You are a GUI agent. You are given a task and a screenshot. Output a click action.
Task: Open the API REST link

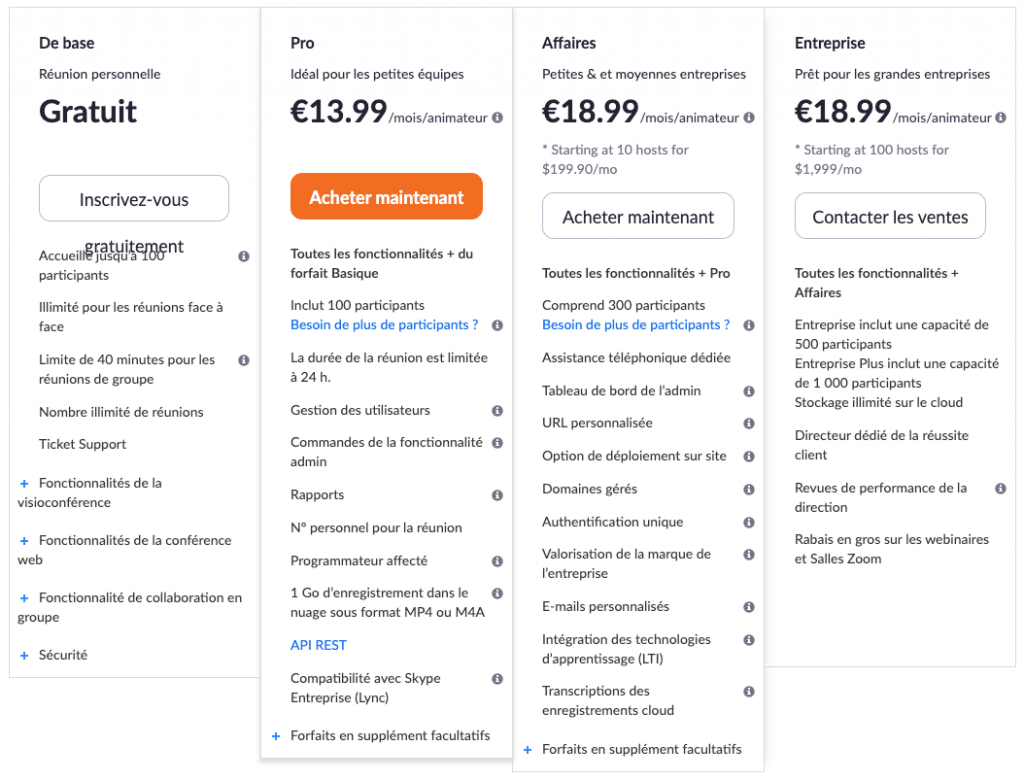[319, 645]
